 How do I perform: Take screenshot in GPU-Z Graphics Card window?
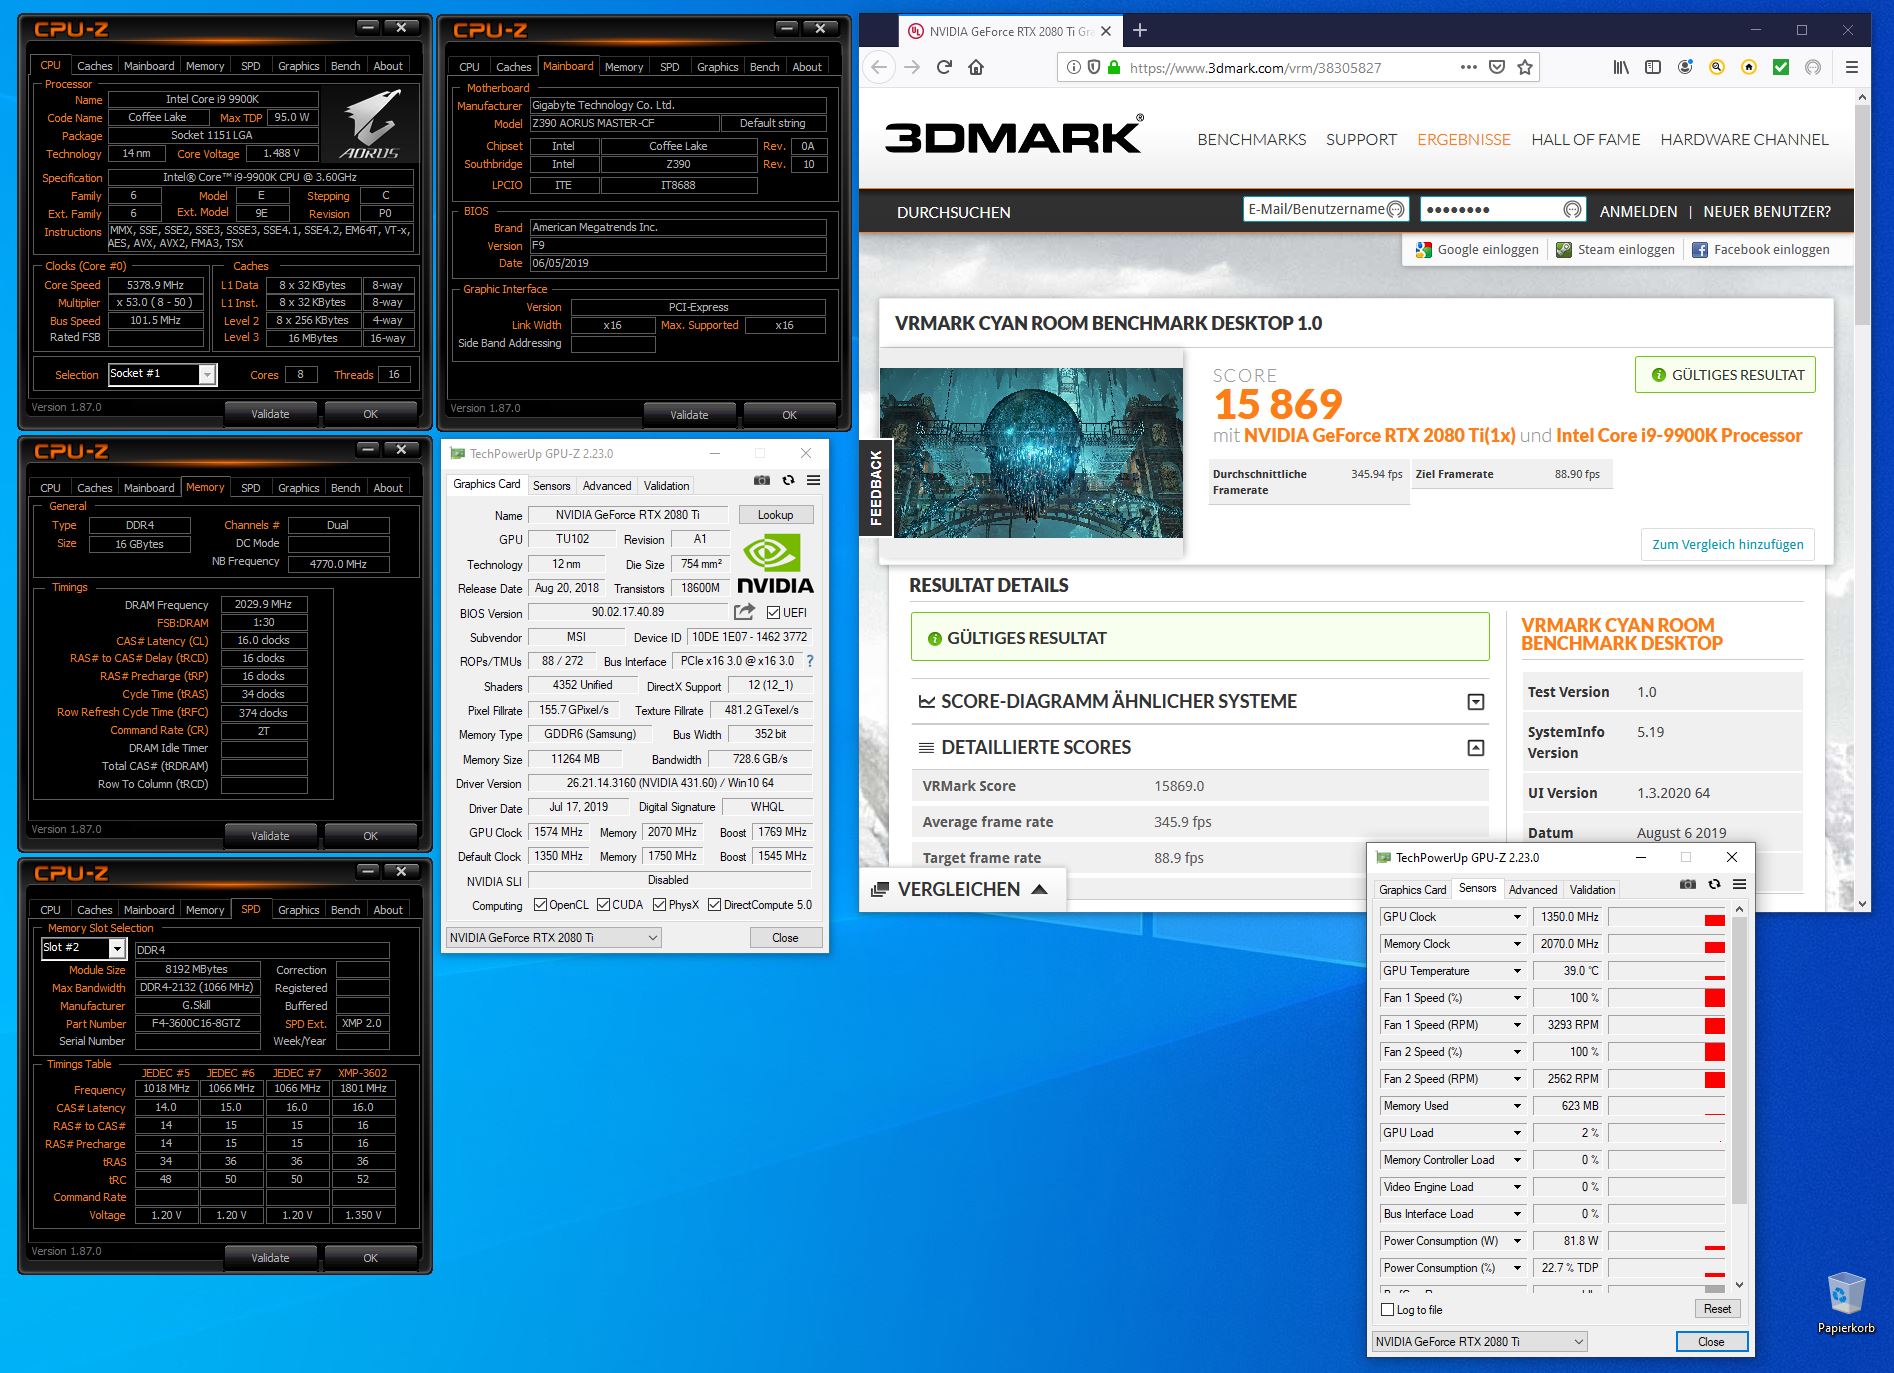click(762, 481)
